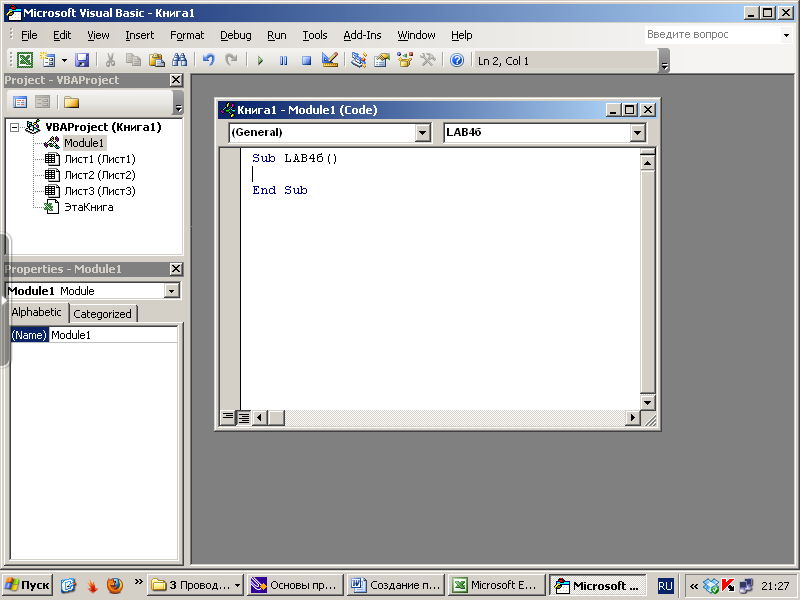Toggle Folders icon in Project panel

[x=71, y=102]
